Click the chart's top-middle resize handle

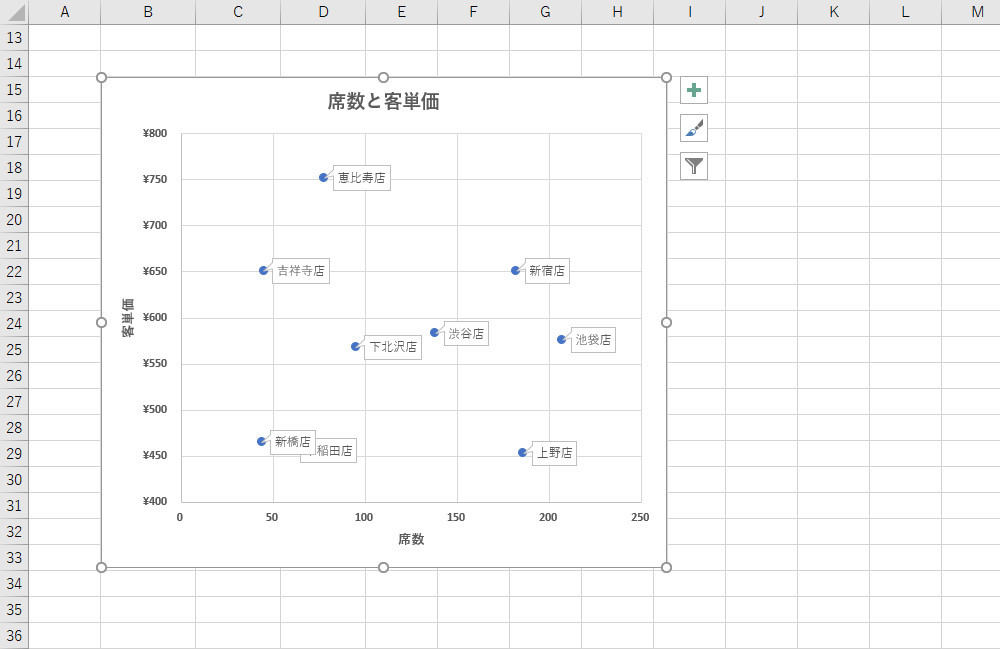383,78
